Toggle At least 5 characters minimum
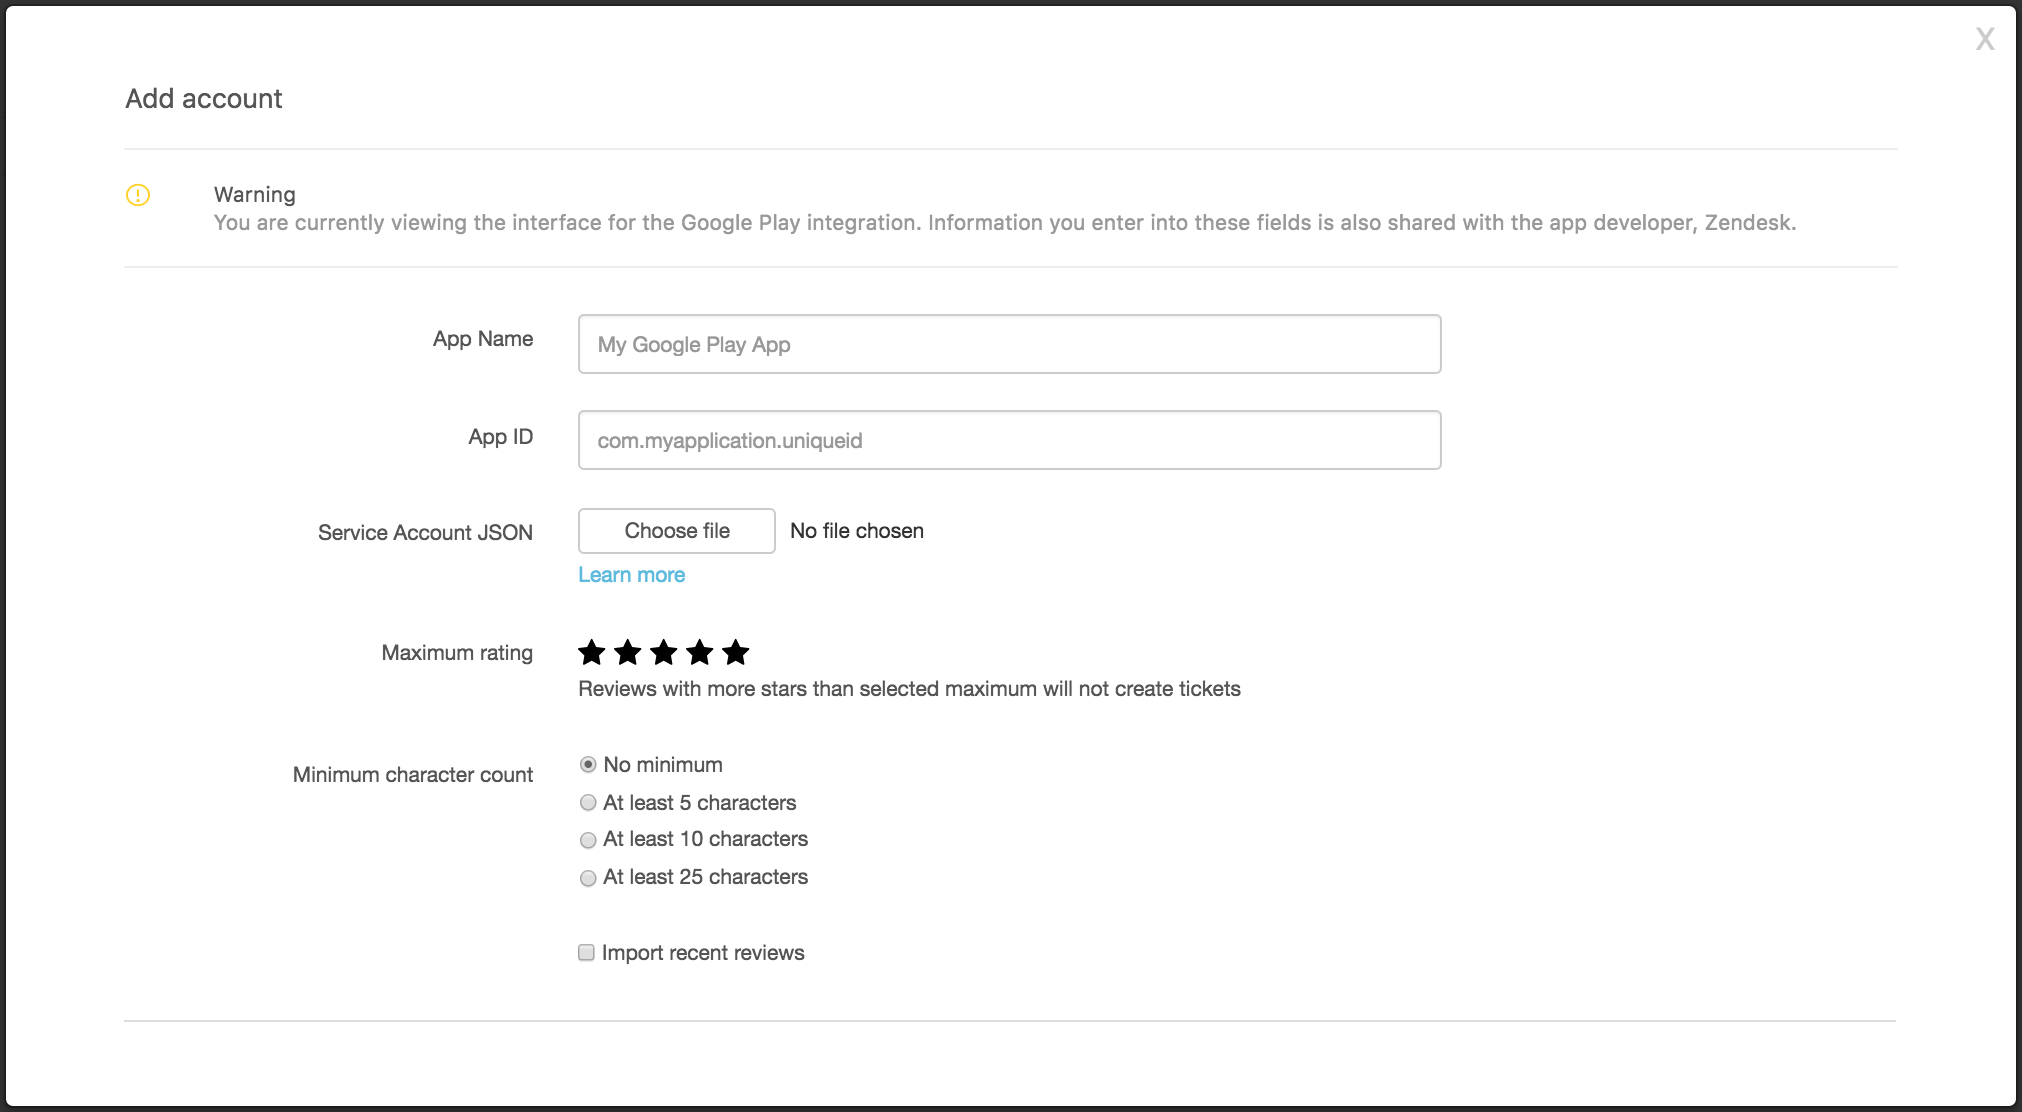Screen dimensions: 2022x1112 pos(587,803)
